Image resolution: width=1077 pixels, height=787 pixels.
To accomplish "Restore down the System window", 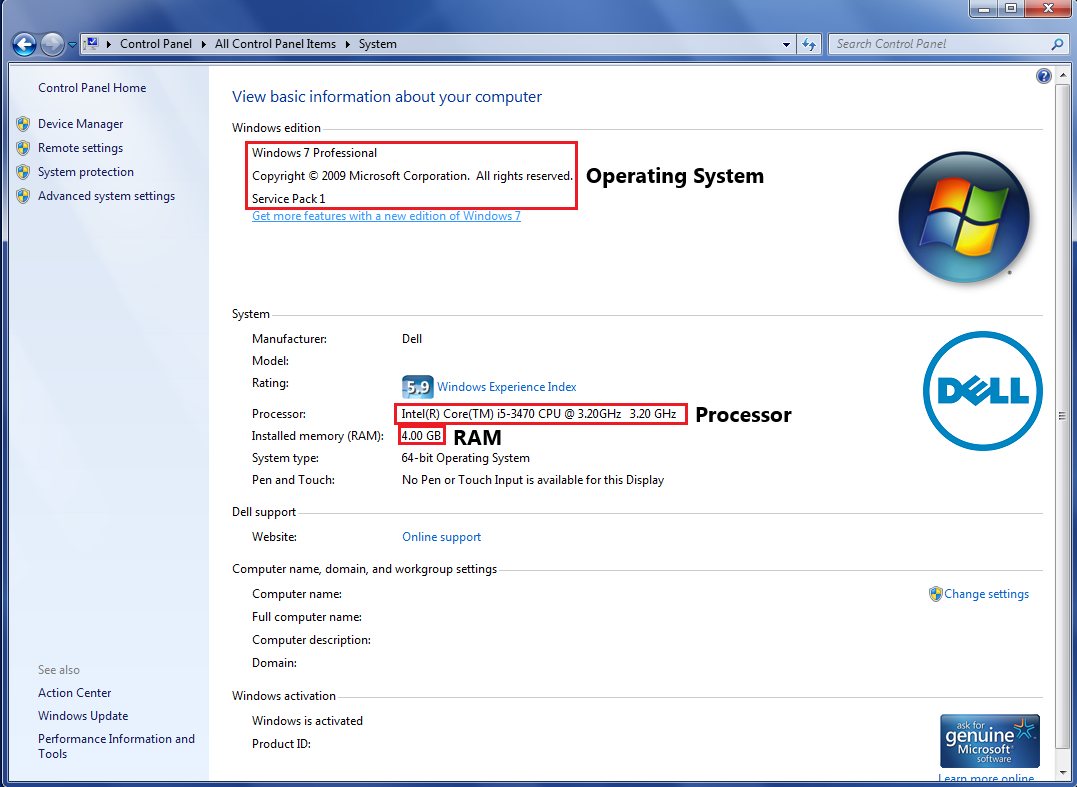I will point(1011,9).
